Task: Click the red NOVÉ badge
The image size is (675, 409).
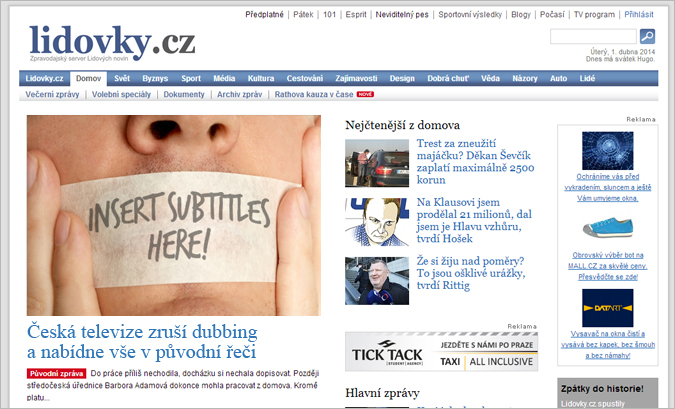Action: tap(365, 94)
